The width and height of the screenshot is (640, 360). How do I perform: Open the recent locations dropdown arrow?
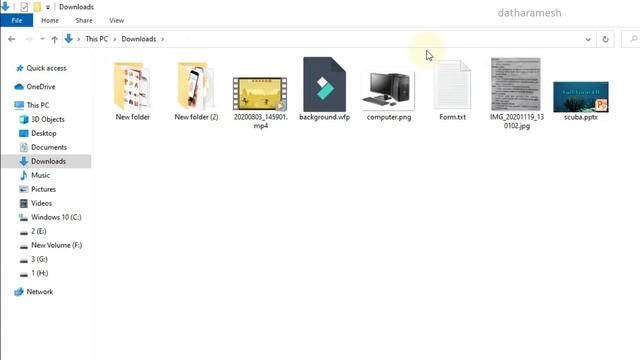42,39
